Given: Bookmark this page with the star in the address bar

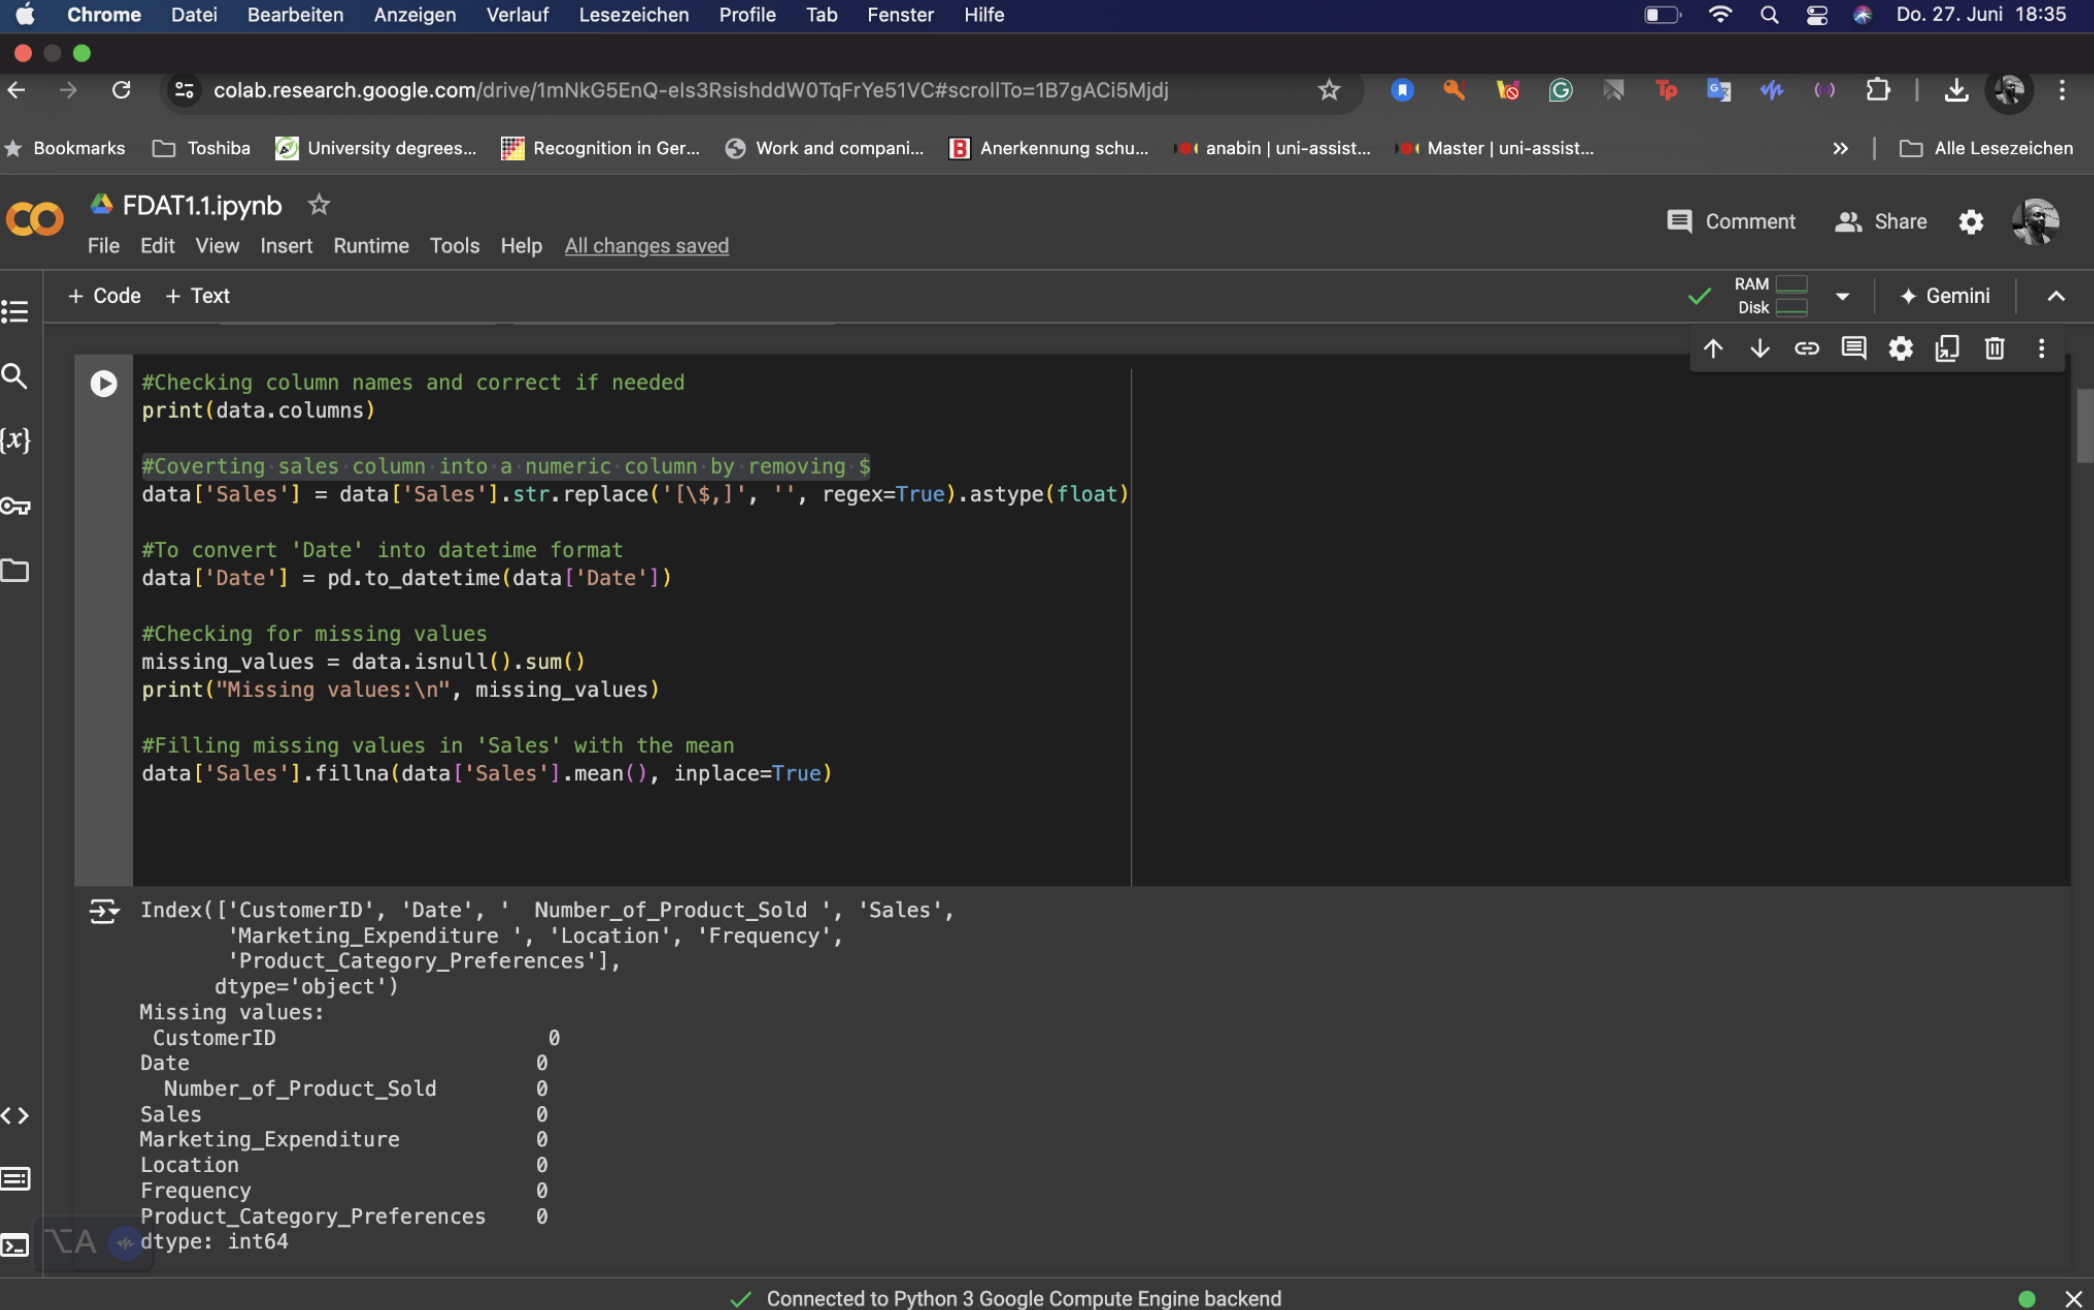Looking at the screenshot, I should click(x=1328, y=90).
